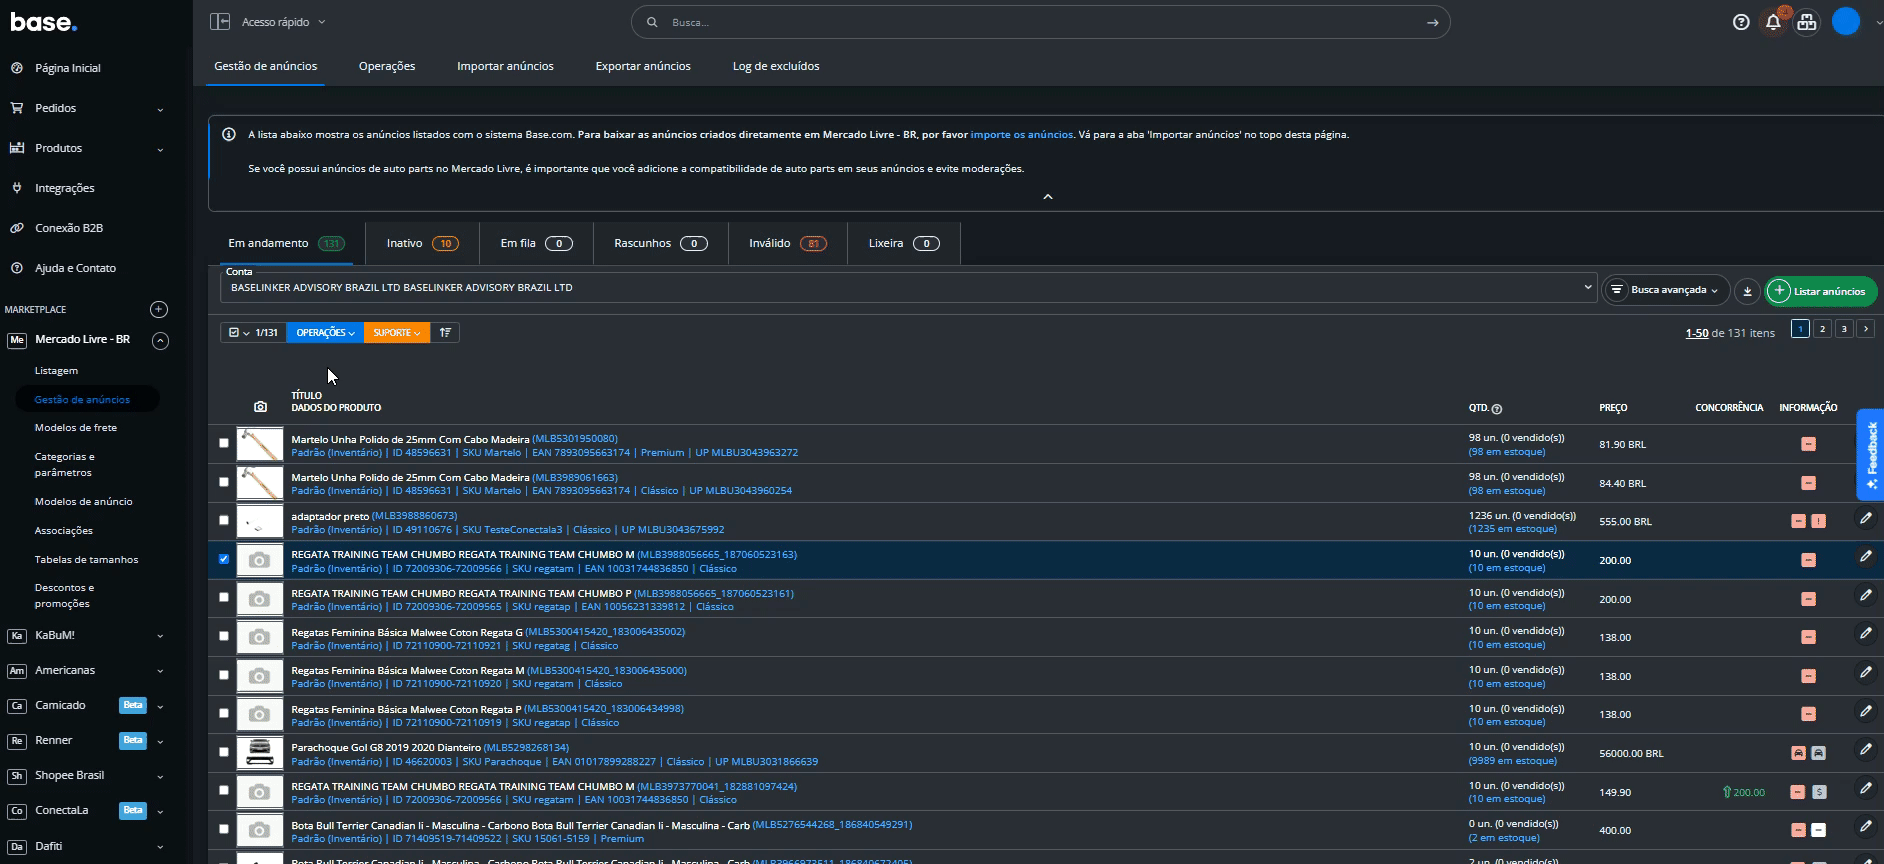This screenshot has height=864, width=1884.
Task: Open the Busca avançada dropdown
Action: (x=1666, y=290)
